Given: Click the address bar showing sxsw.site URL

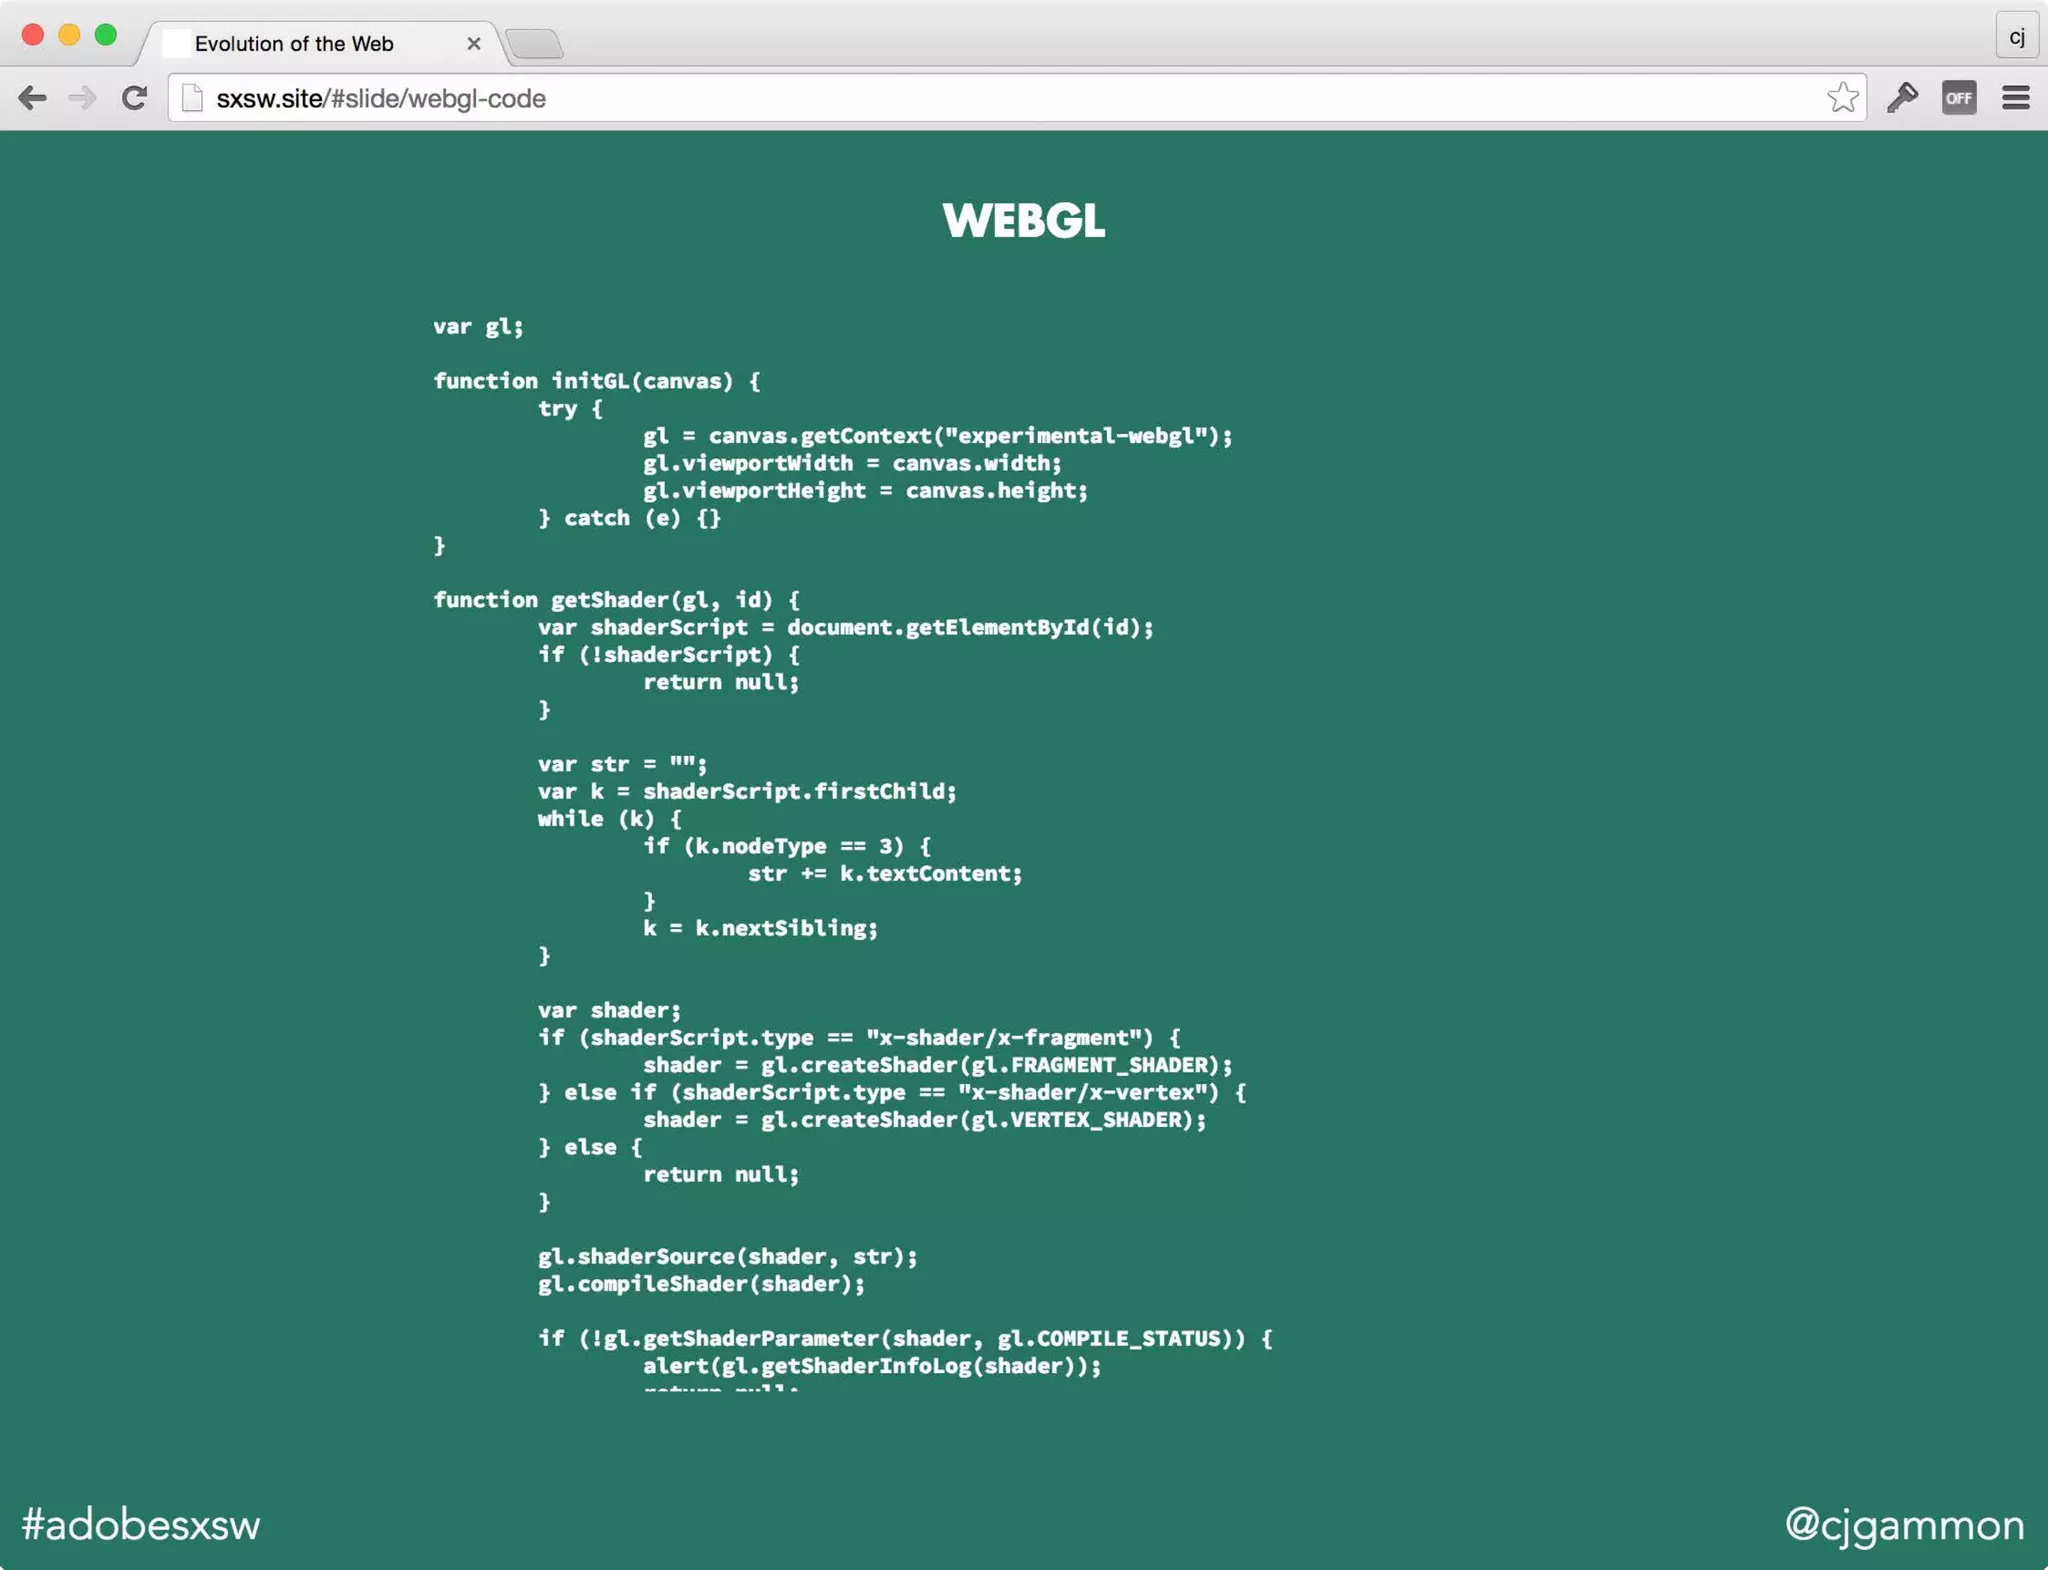Looking at the screenshot, I should tap(1017, 98).
